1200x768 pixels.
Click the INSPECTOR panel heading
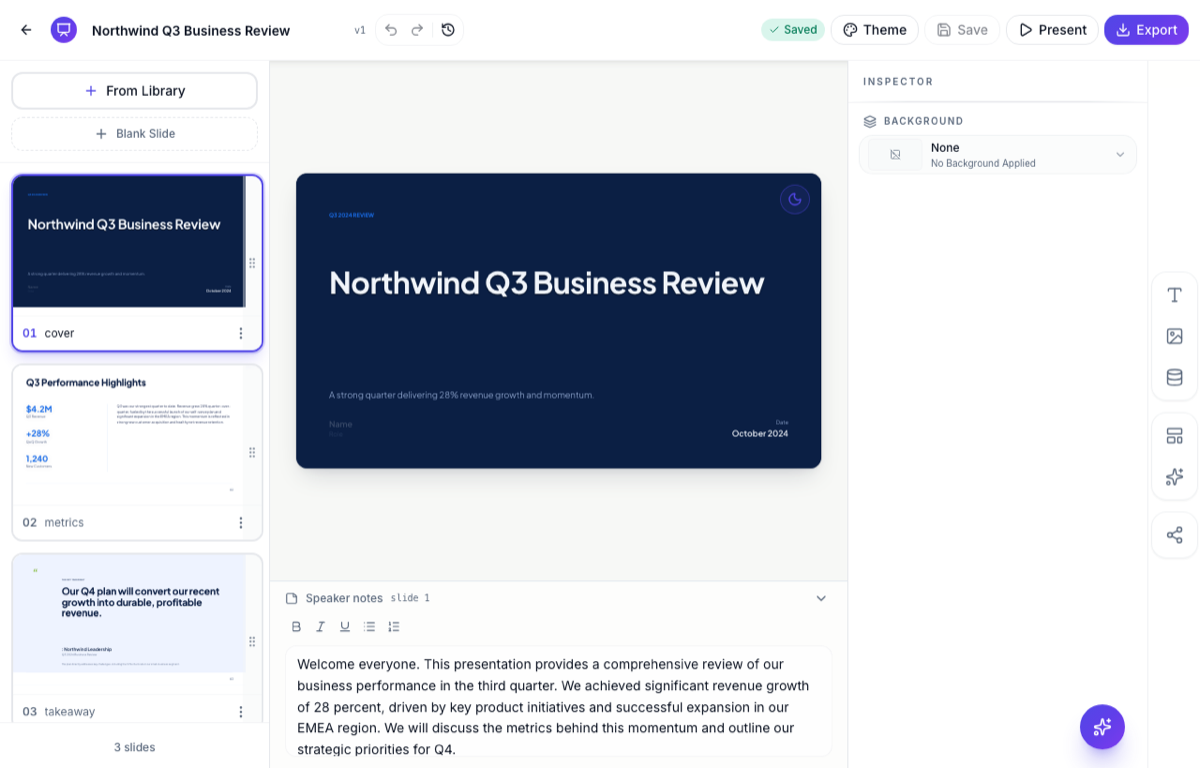898,82
